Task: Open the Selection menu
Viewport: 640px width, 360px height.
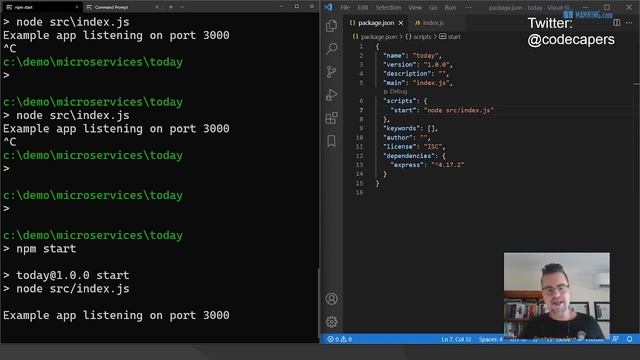Action: pos(388,7)
